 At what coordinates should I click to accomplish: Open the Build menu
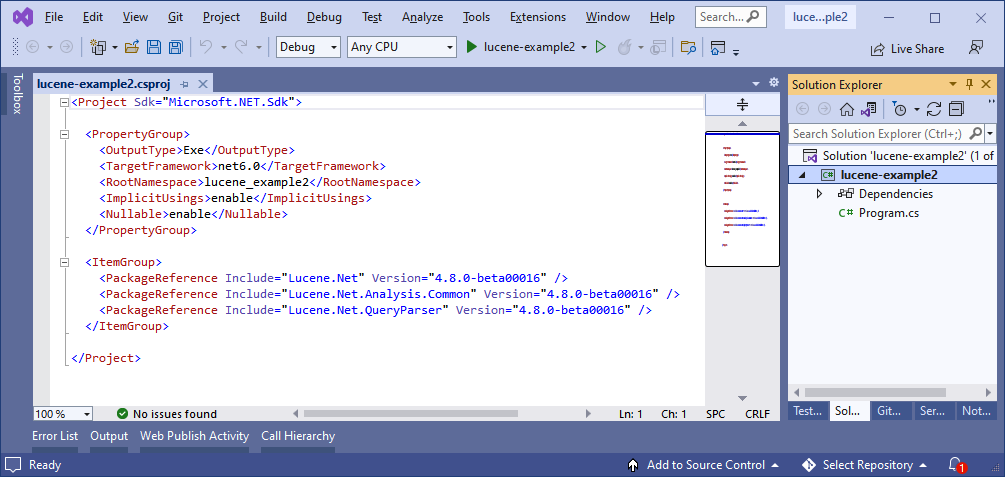[272, 17]
